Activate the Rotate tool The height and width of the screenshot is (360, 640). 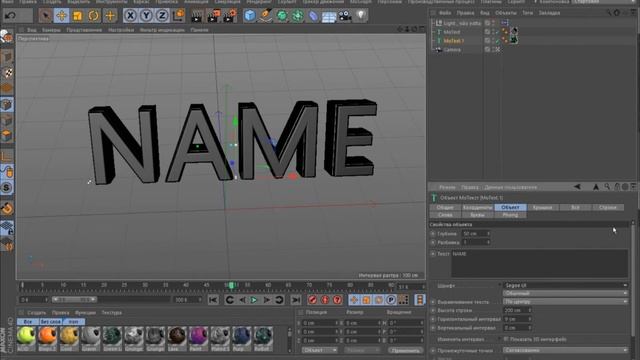pyautogui.click(x=93, y=16)
